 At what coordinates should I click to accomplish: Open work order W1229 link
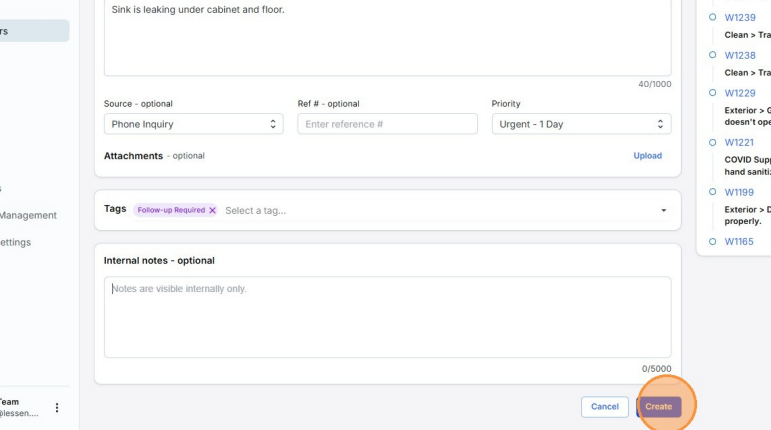[x=740, y=93]
